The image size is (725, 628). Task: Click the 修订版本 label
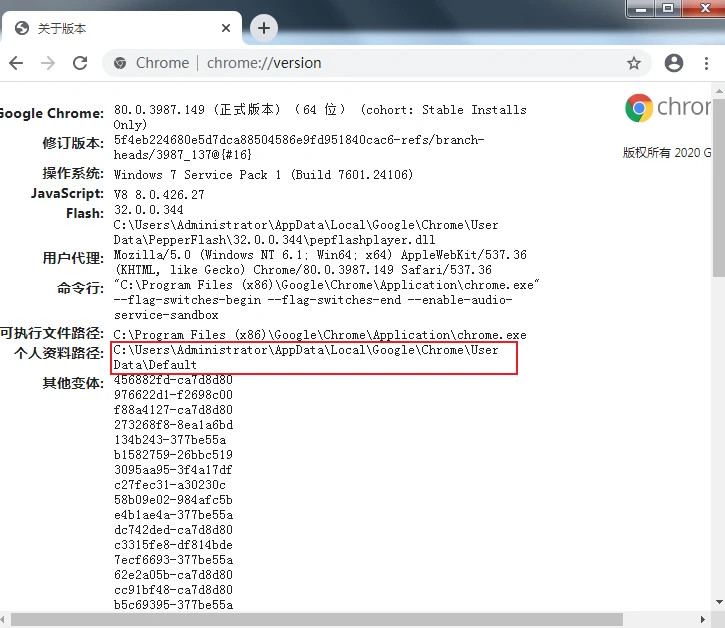[x=73, y=143]
